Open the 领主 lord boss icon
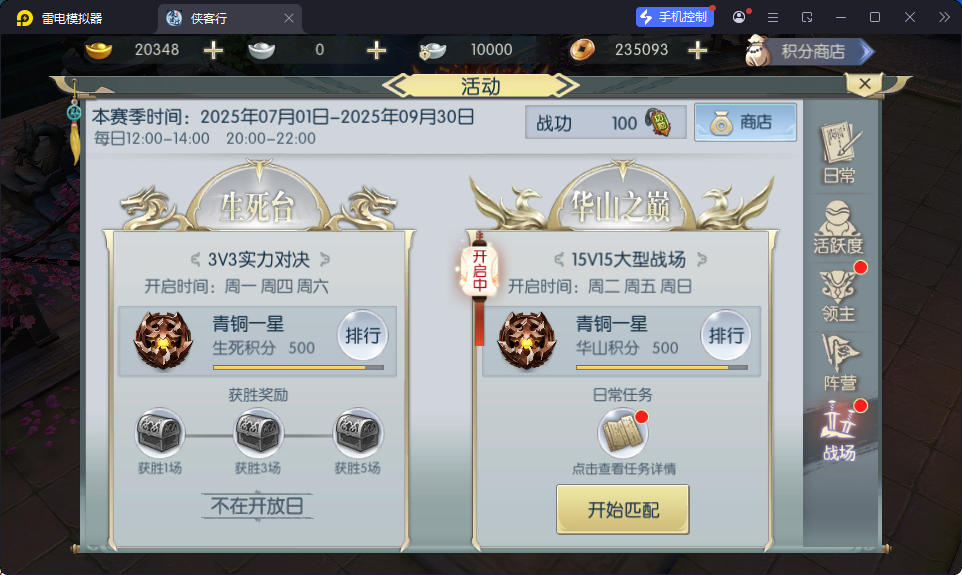This screenshot has width=962, height=575. pos(839,296)
